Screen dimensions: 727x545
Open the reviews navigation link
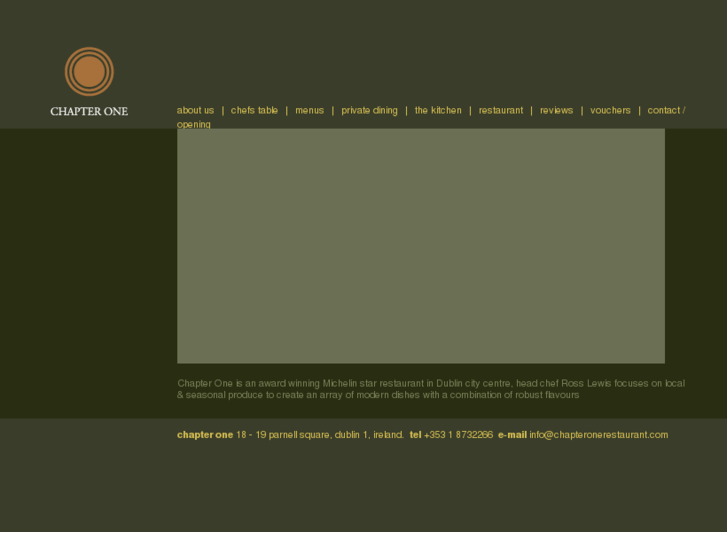(x=556, y=110)
